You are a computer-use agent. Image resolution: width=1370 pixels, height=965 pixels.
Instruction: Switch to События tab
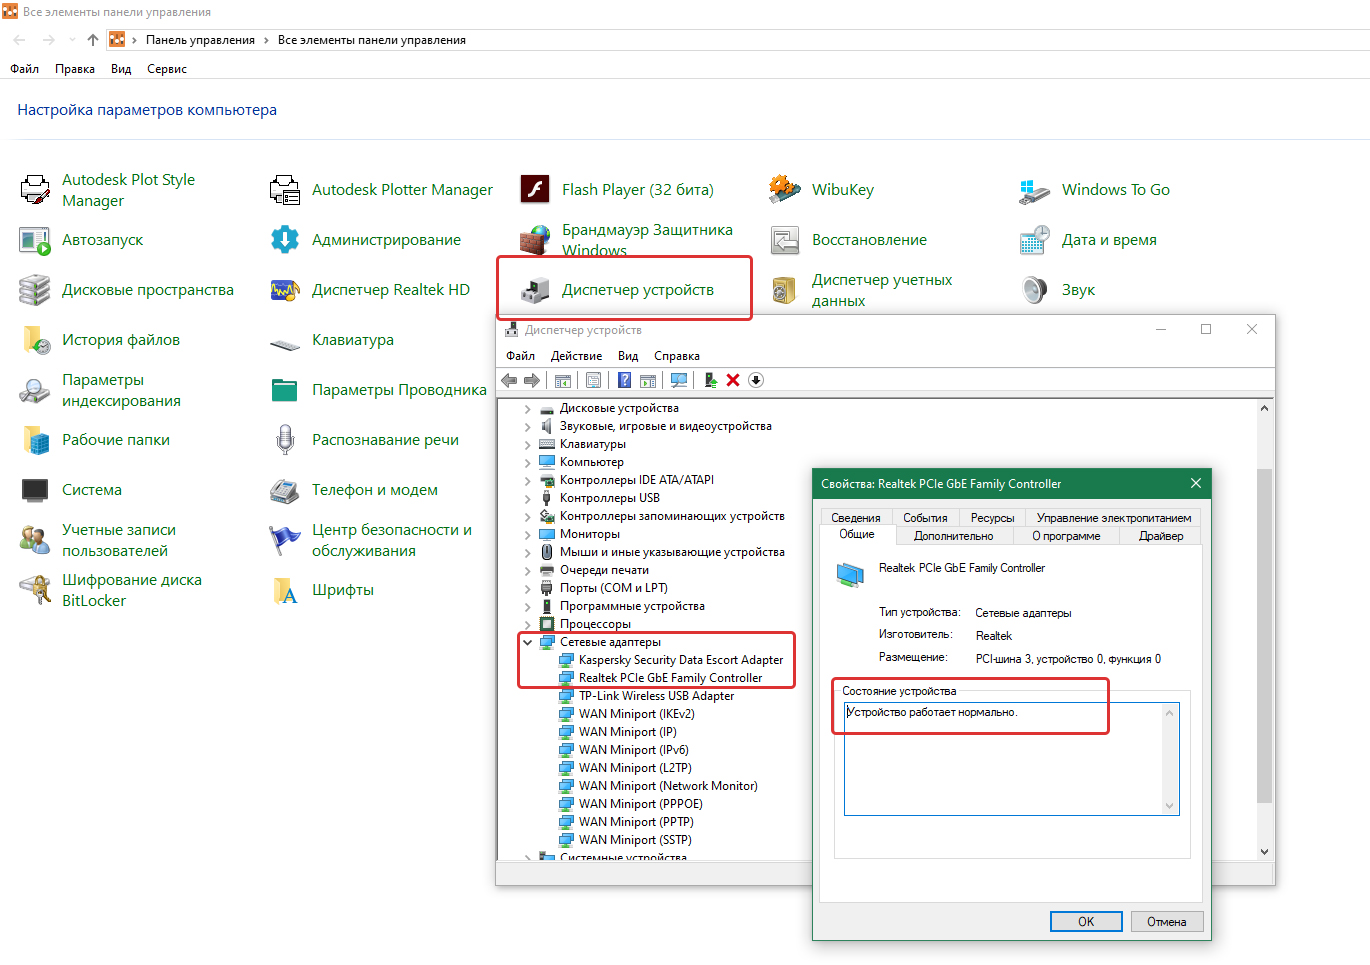click(925, 518)
